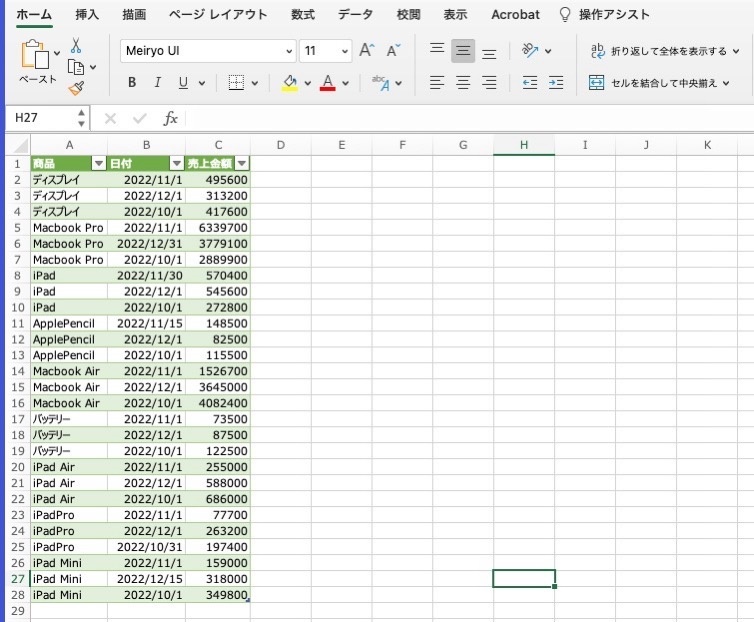Viewport: 754px width, 622px height.
Task: Open the データ tab
Action: (x=355, y=15)
